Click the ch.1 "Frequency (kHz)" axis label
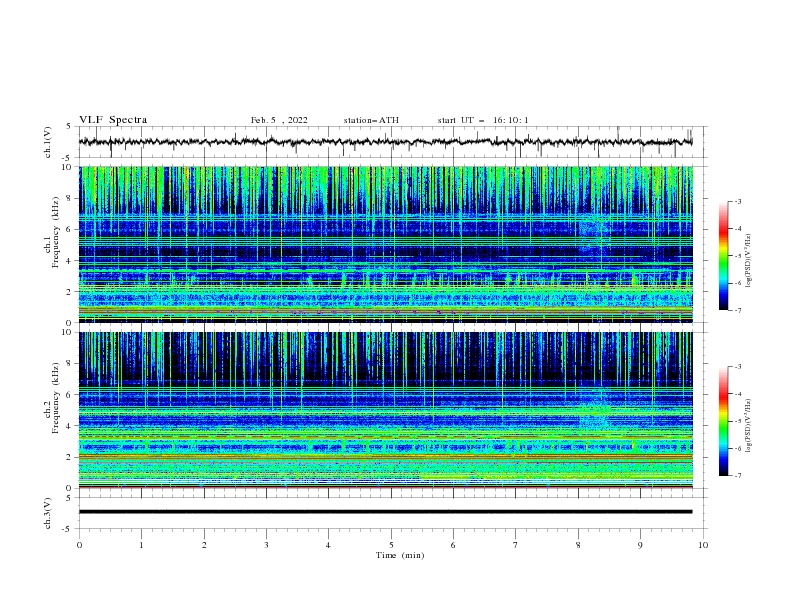 [x=56, y=233]
